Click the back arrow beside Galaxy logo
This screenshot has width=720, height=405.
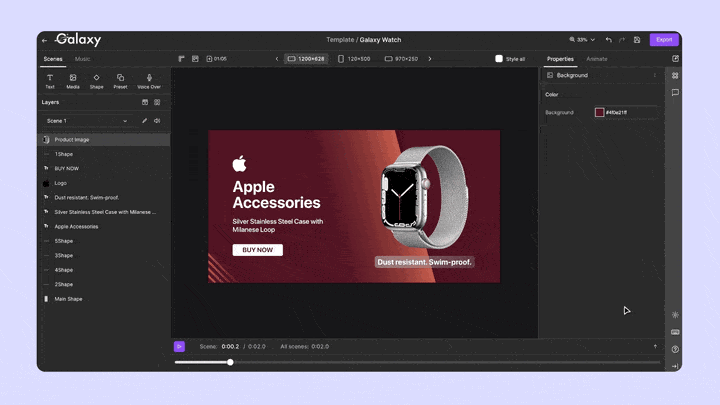45,40
